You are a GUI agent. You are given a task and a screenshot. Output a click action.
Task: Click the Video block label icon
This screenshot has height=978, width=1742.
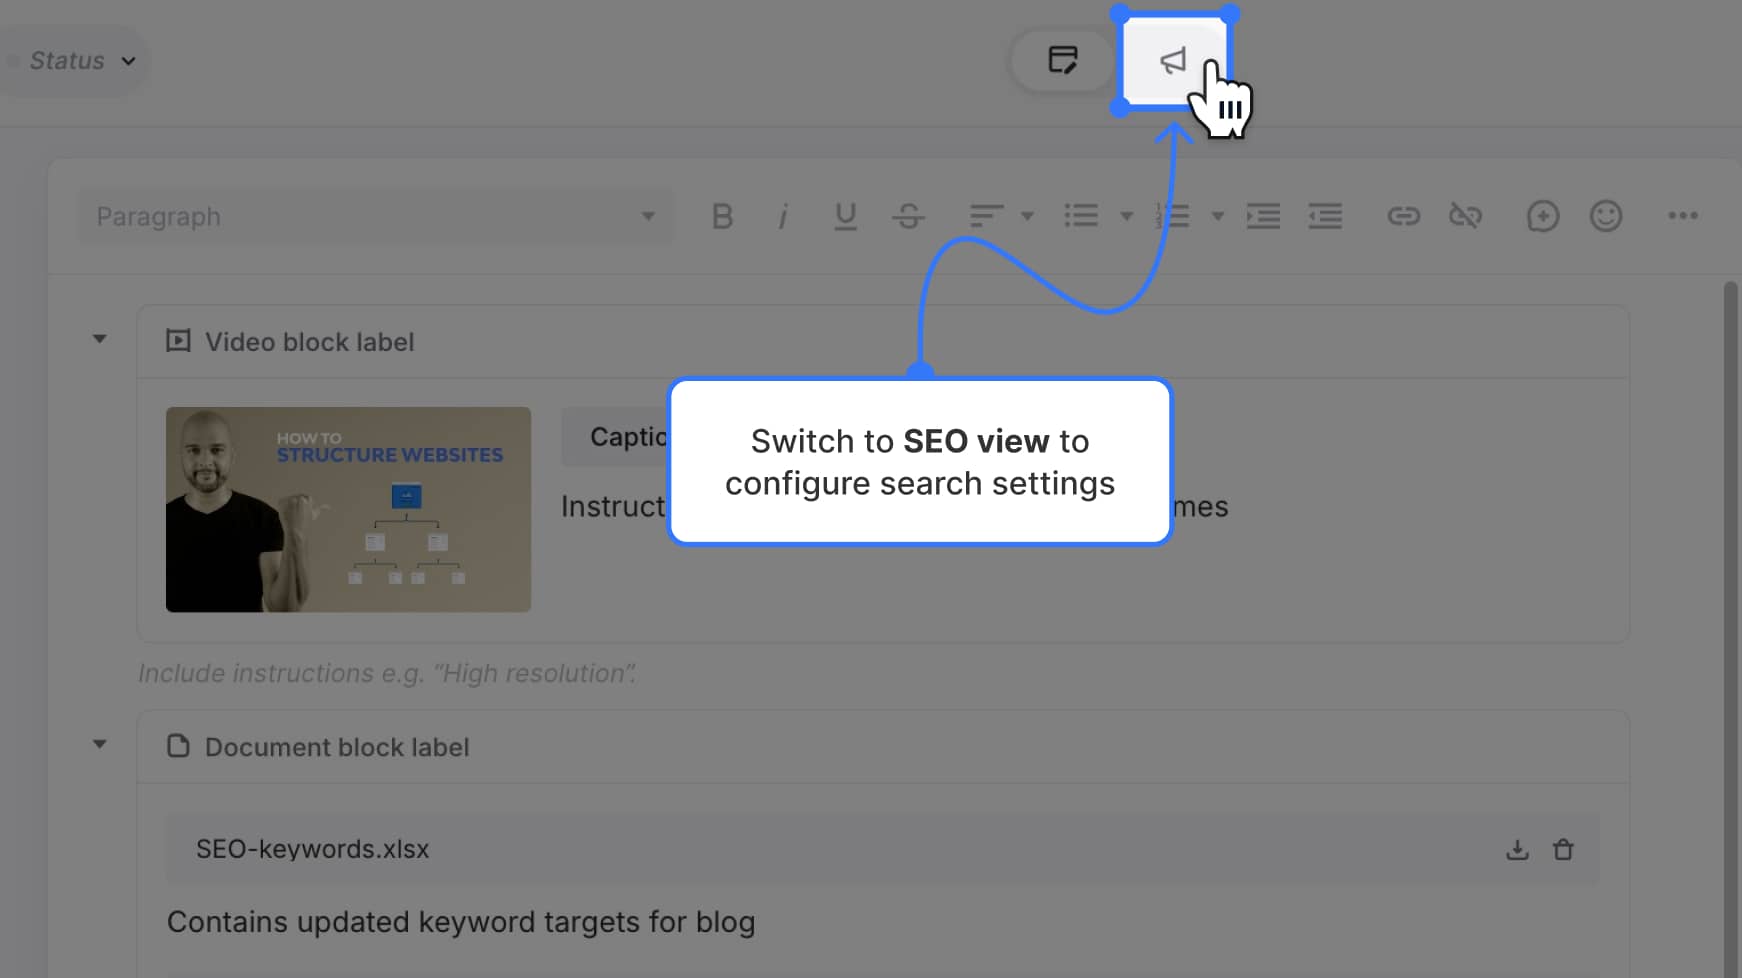click(178, 341)
